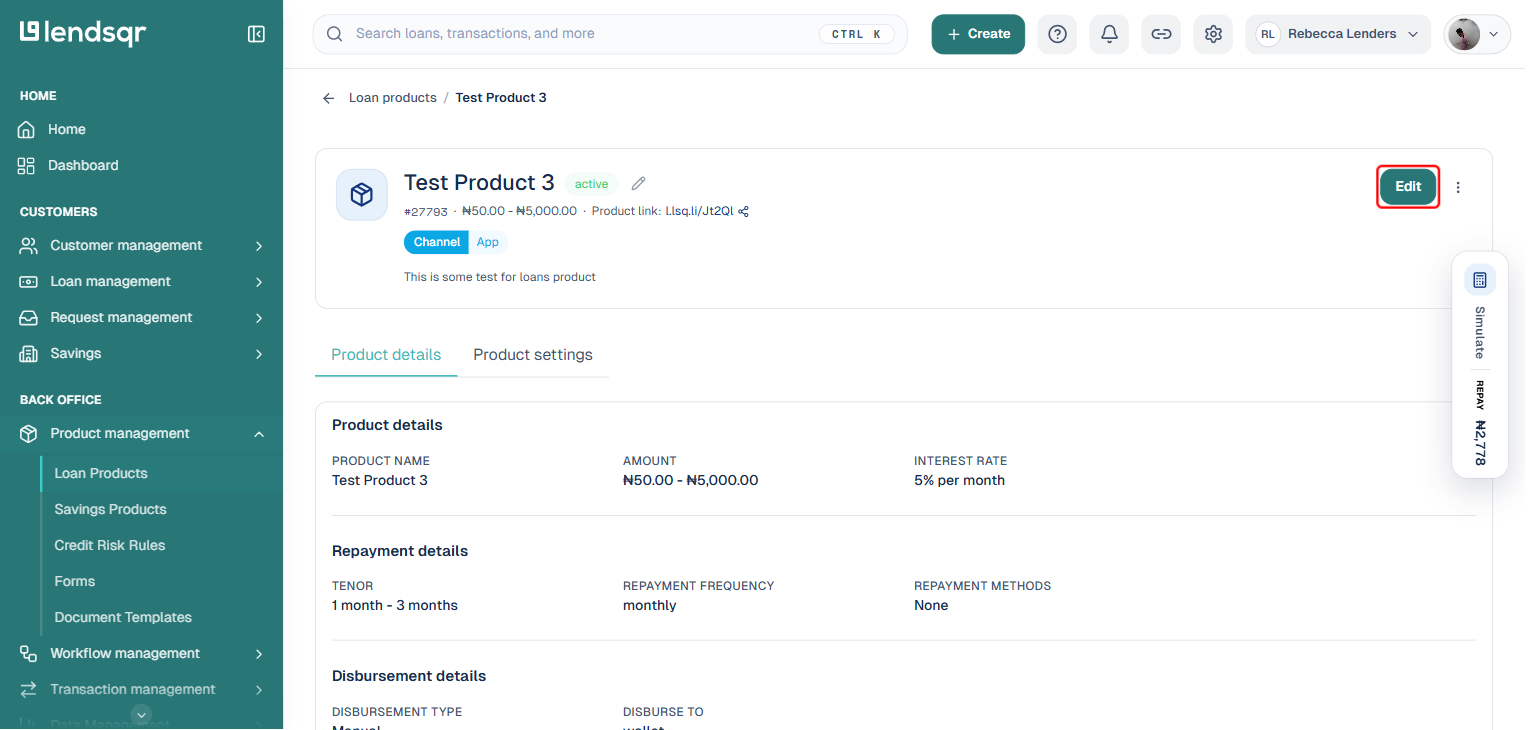Expand Customer management menu
This screenshot has height=730, width=1535.
coord(141,245)
